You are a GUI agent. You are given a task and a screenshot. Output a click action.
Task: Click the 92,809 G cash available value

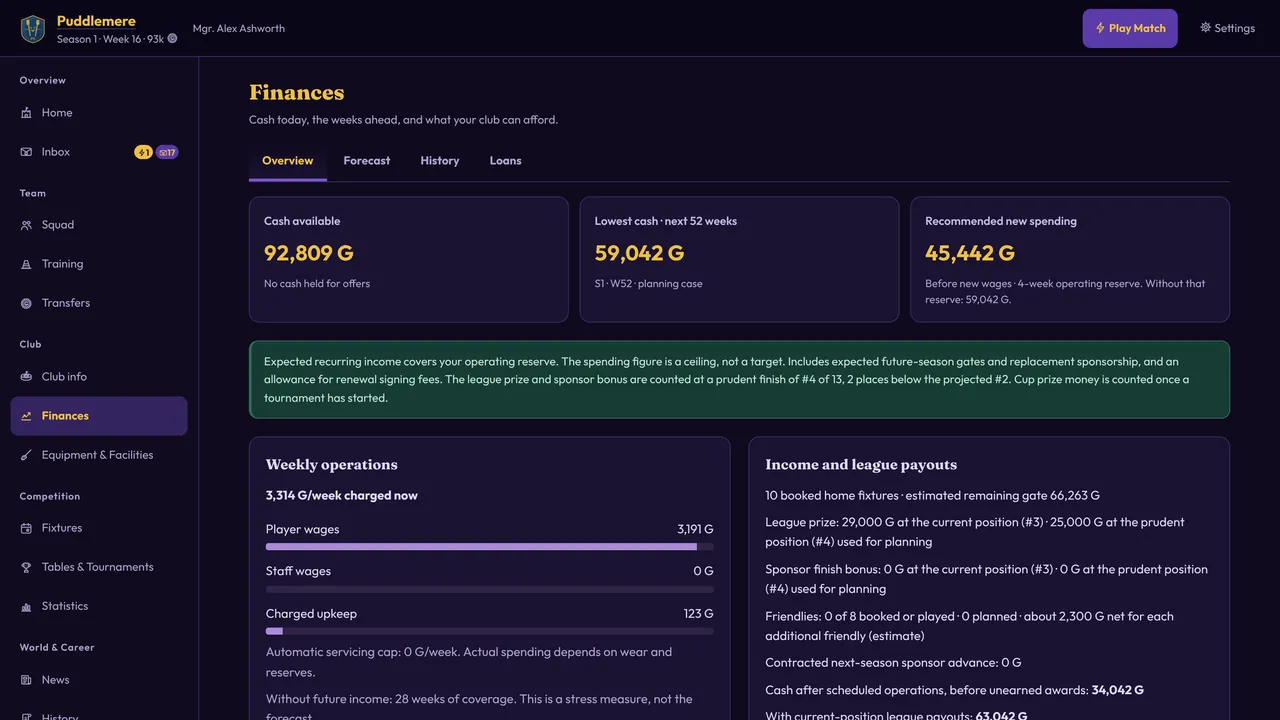[309, 253]
